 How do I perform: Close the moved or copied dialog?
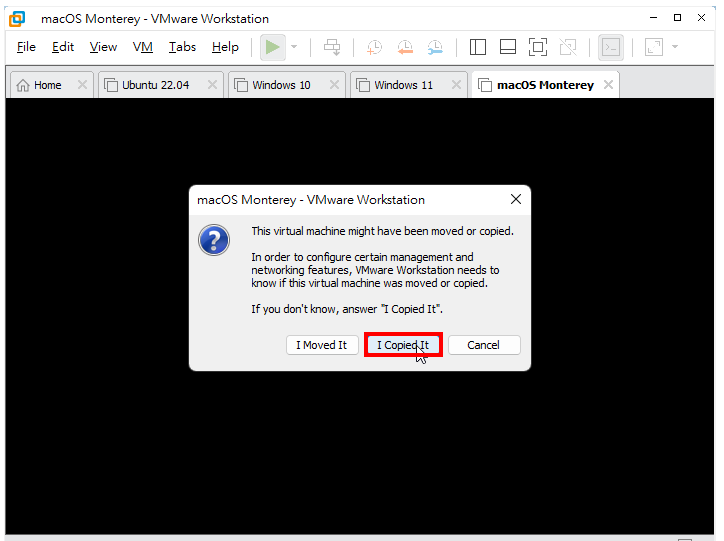pyautogui.click(x=516, y=199)
